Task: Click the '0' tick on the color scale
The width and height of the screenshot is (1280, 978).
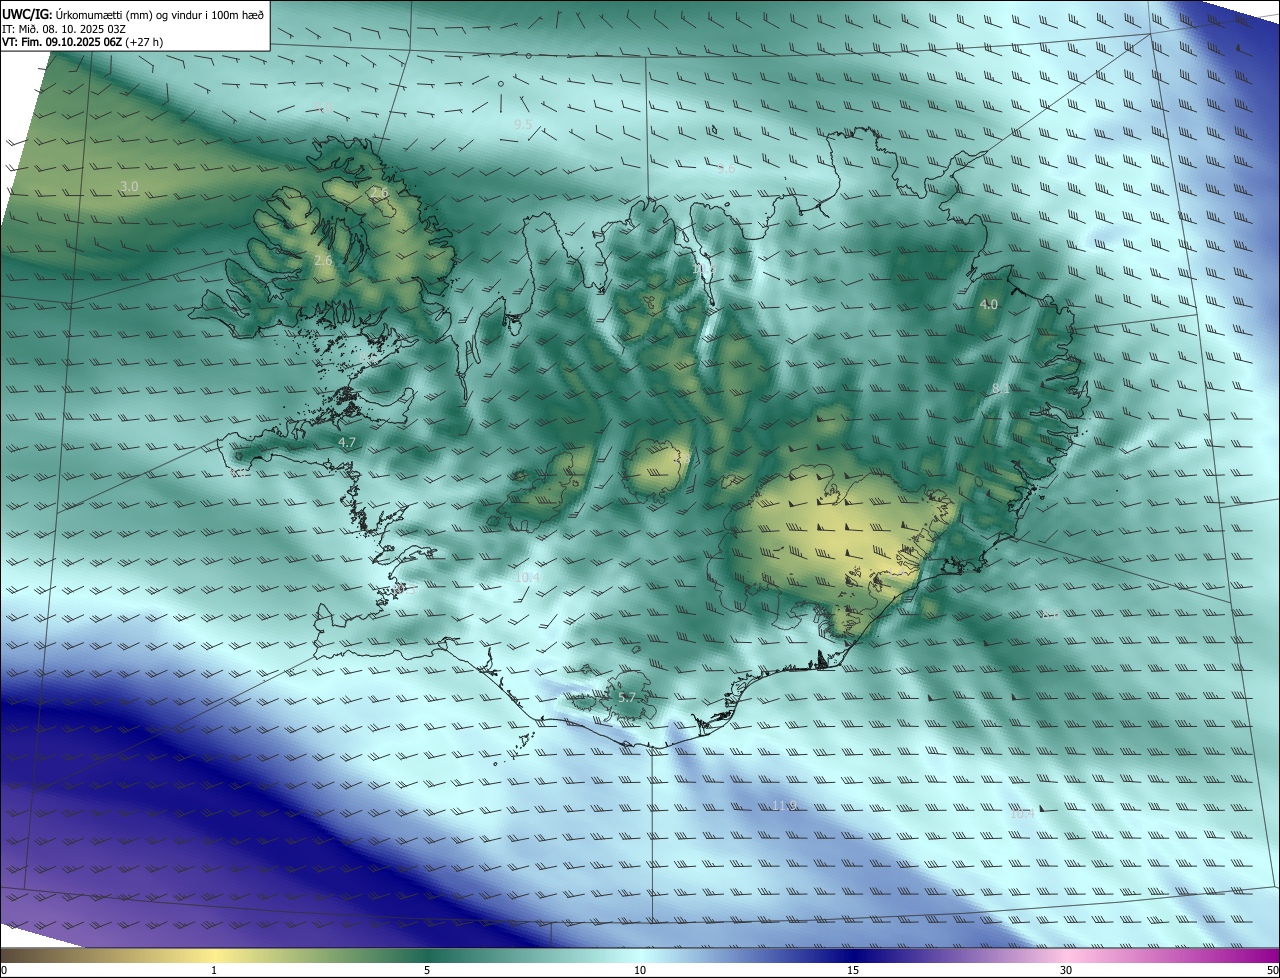Action: click(3, 970)
